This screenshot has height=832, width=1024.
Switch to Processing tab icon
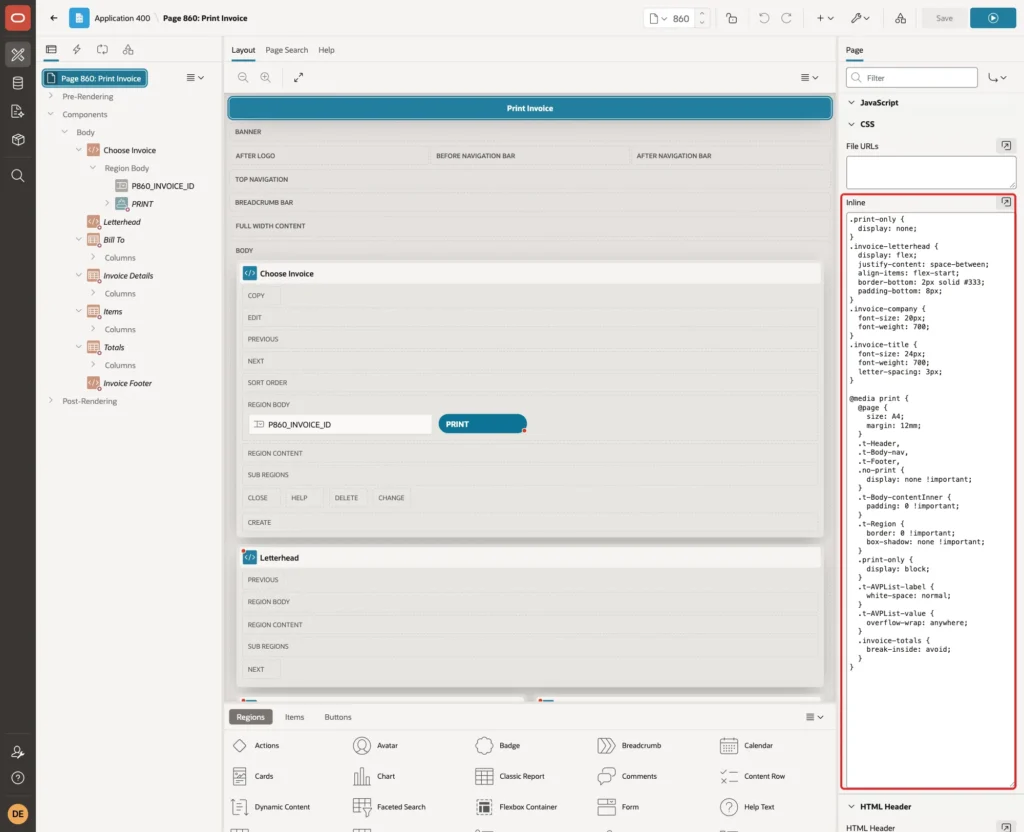click(x=103, y=50)
